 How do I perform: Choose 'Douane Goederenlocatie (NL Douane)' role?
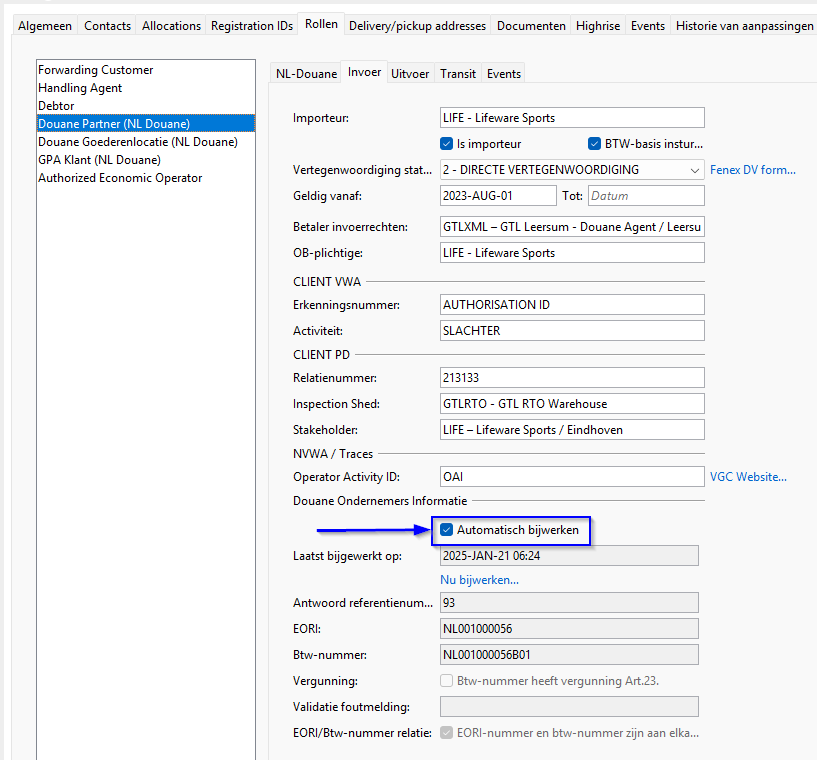[138, 142]
